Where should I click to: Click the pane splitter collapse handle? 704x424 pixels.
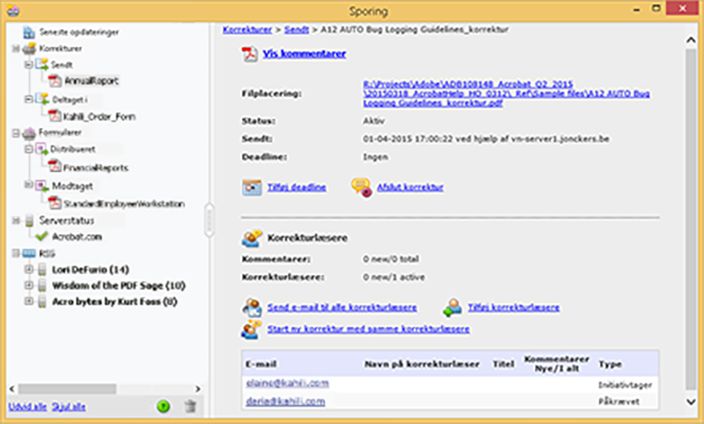209,220
